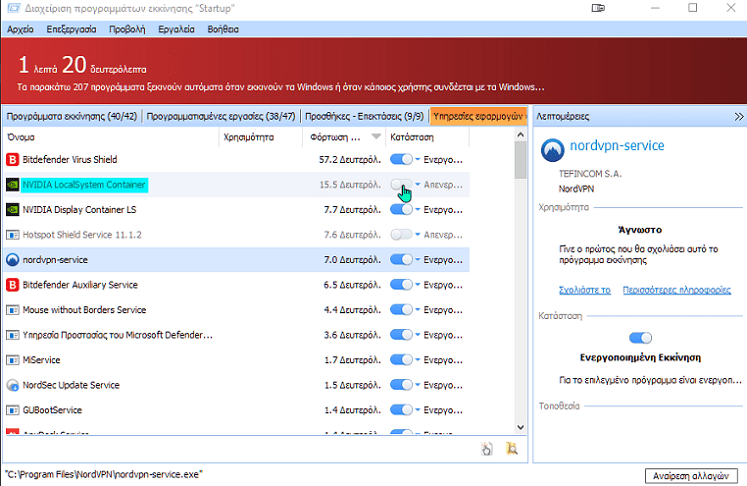
Task: Select the Υπηρεσίες εφαρμογών tab
Action: 478,117
